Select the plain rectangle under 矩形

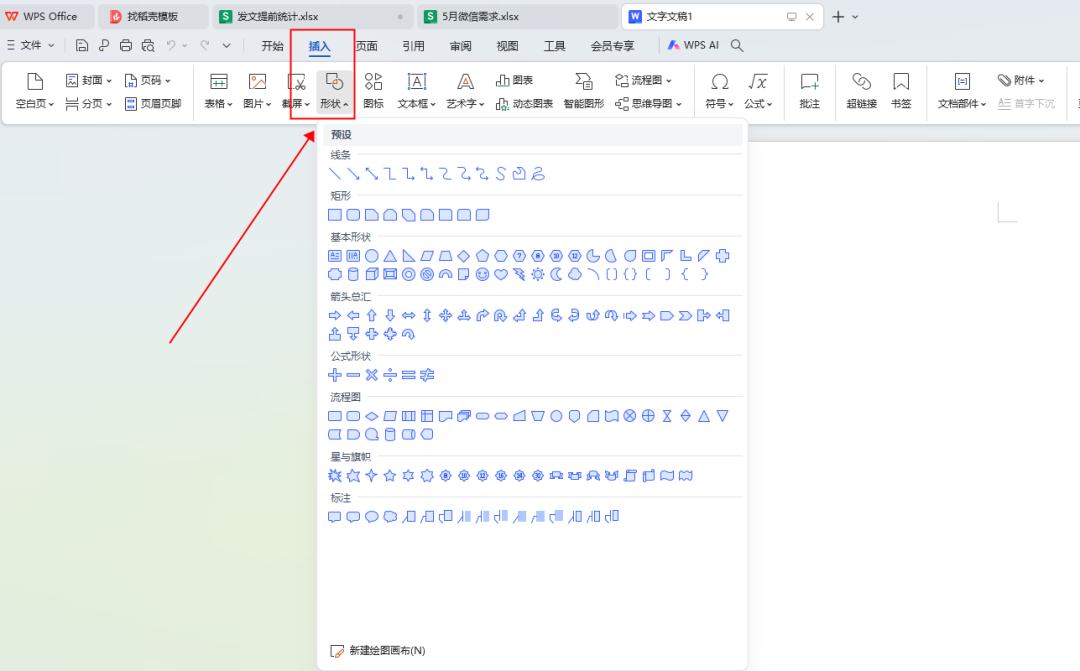coord(335,216)
